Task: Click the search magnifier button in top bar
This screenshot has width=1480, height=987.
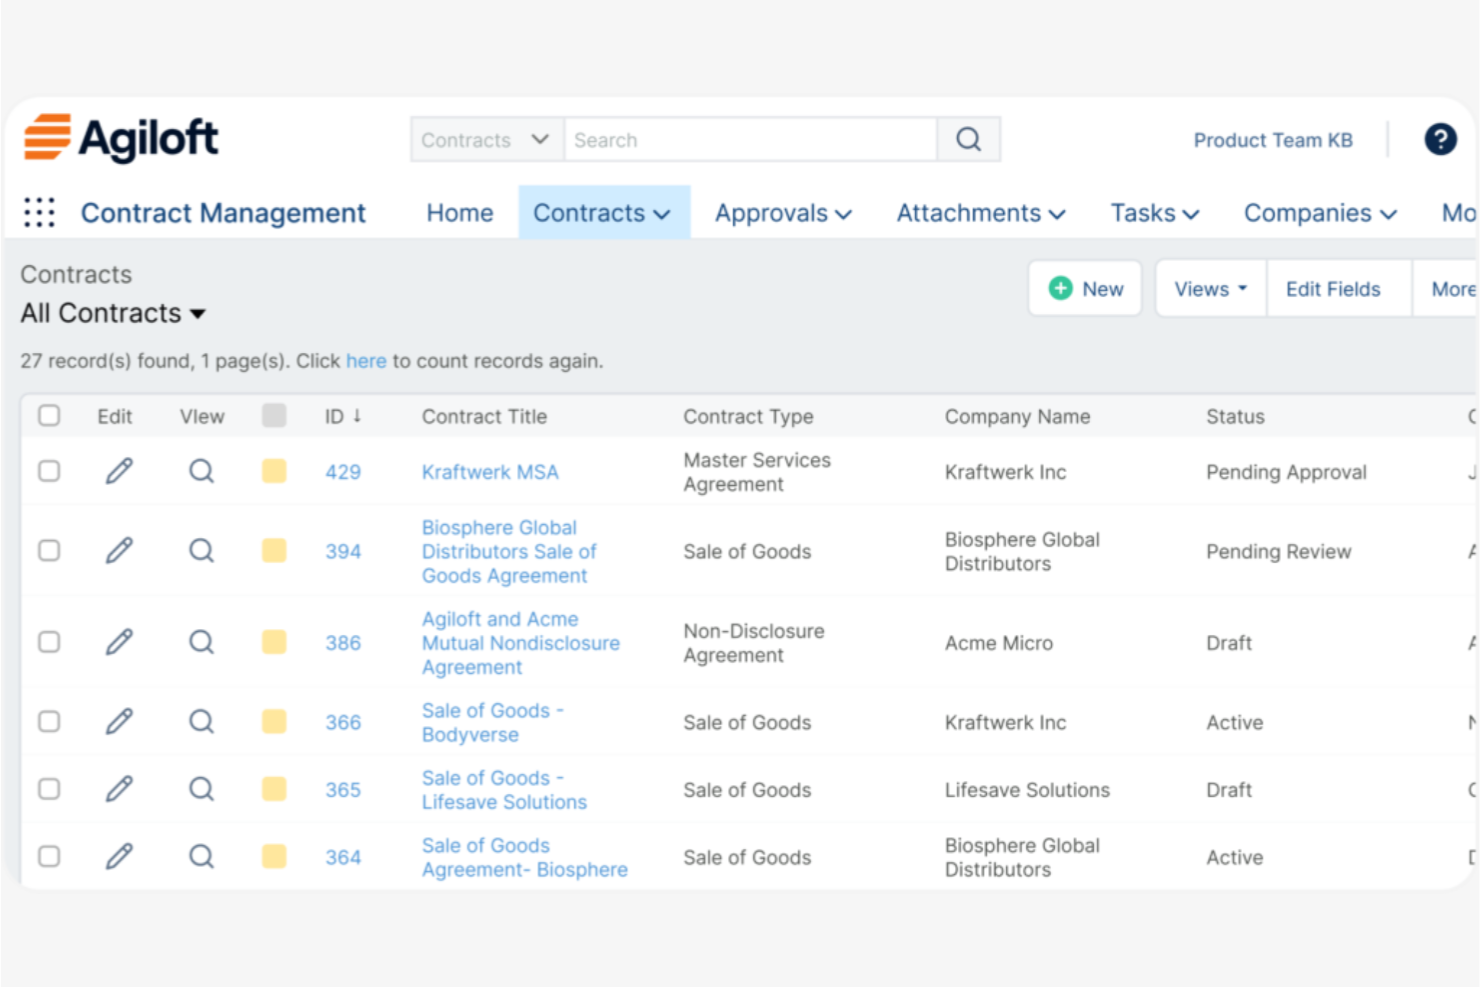Action: [x=968, y=139]
